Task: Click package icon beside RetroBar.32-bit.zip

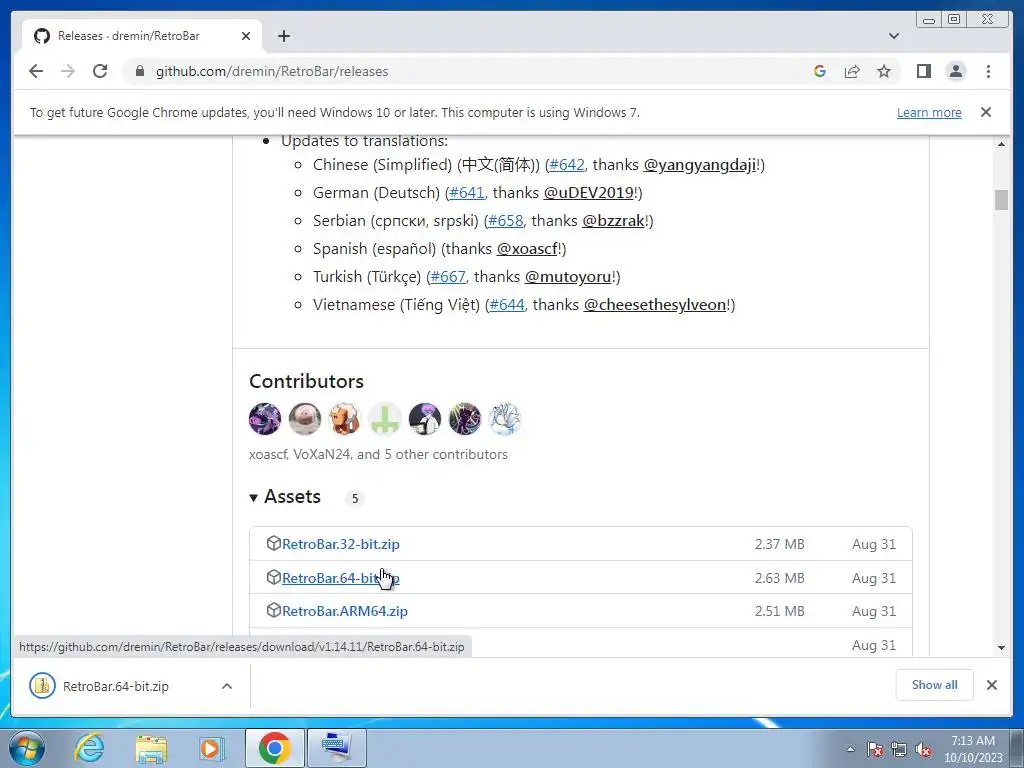Action: [274, 543]
